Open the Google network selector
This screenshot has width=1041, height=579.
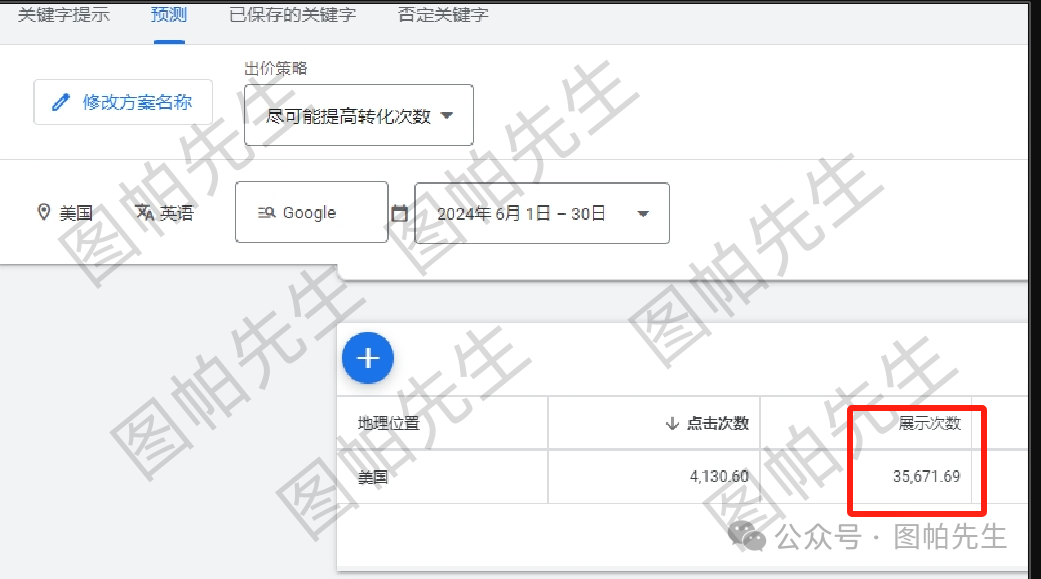311,211
